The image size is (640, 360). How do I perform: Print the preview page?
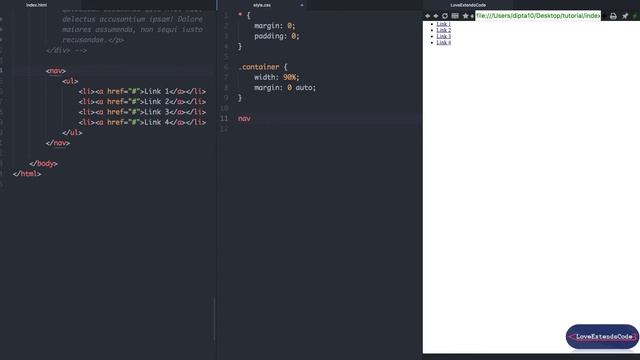coord(613,16)
